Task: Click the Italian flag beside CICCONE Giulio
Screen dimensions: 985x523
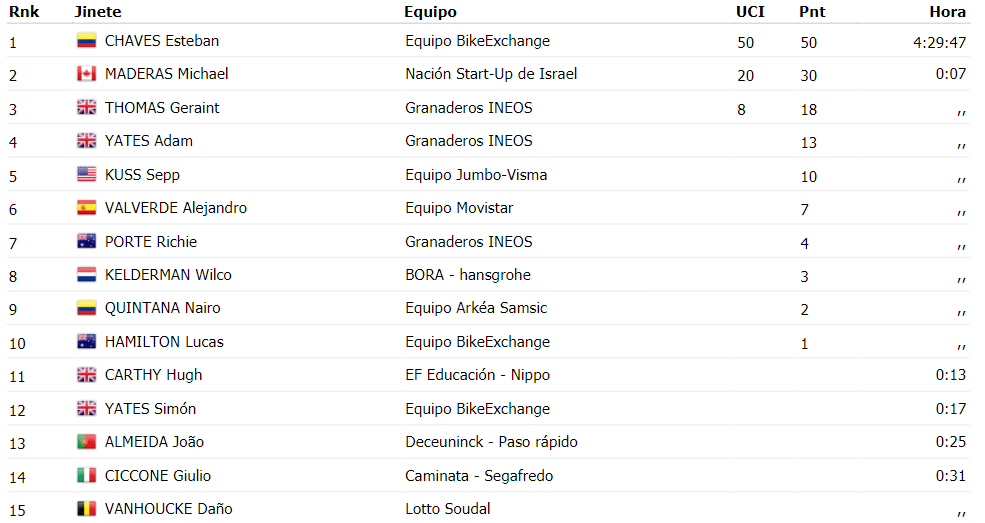Action: point(86,476)
